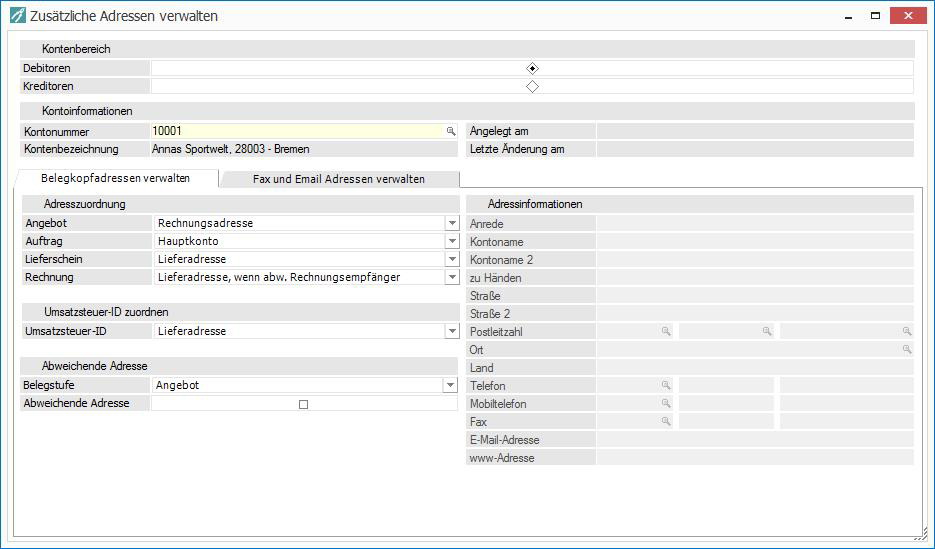935x549 pixels.
Task: Click 'Lieferadresse, wenn abw. Rechnungsempfänger' value
Action: pyautogui.click(x=279, y=277)
